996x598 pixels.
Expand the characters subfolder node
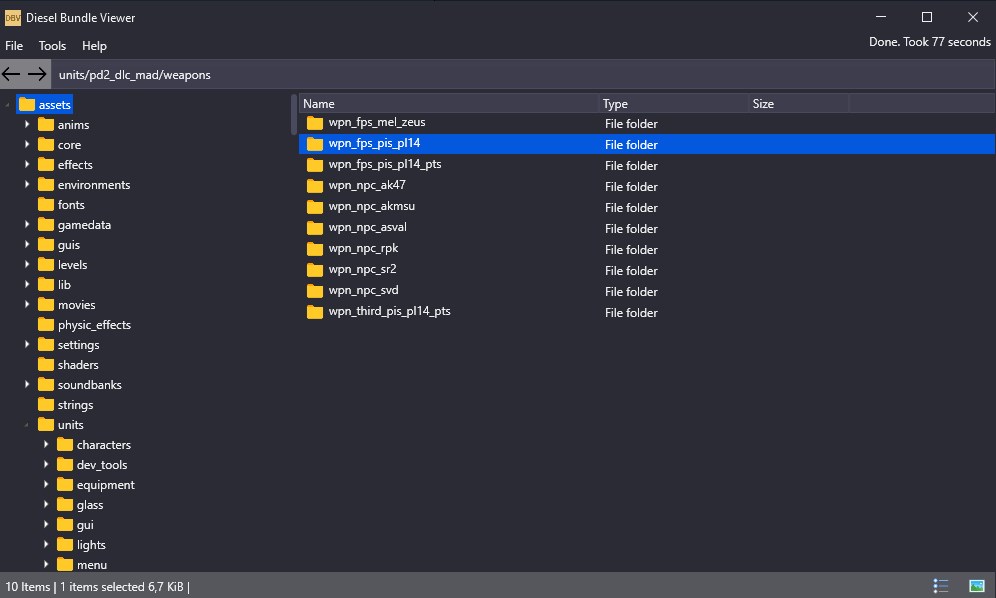[47, 445]
